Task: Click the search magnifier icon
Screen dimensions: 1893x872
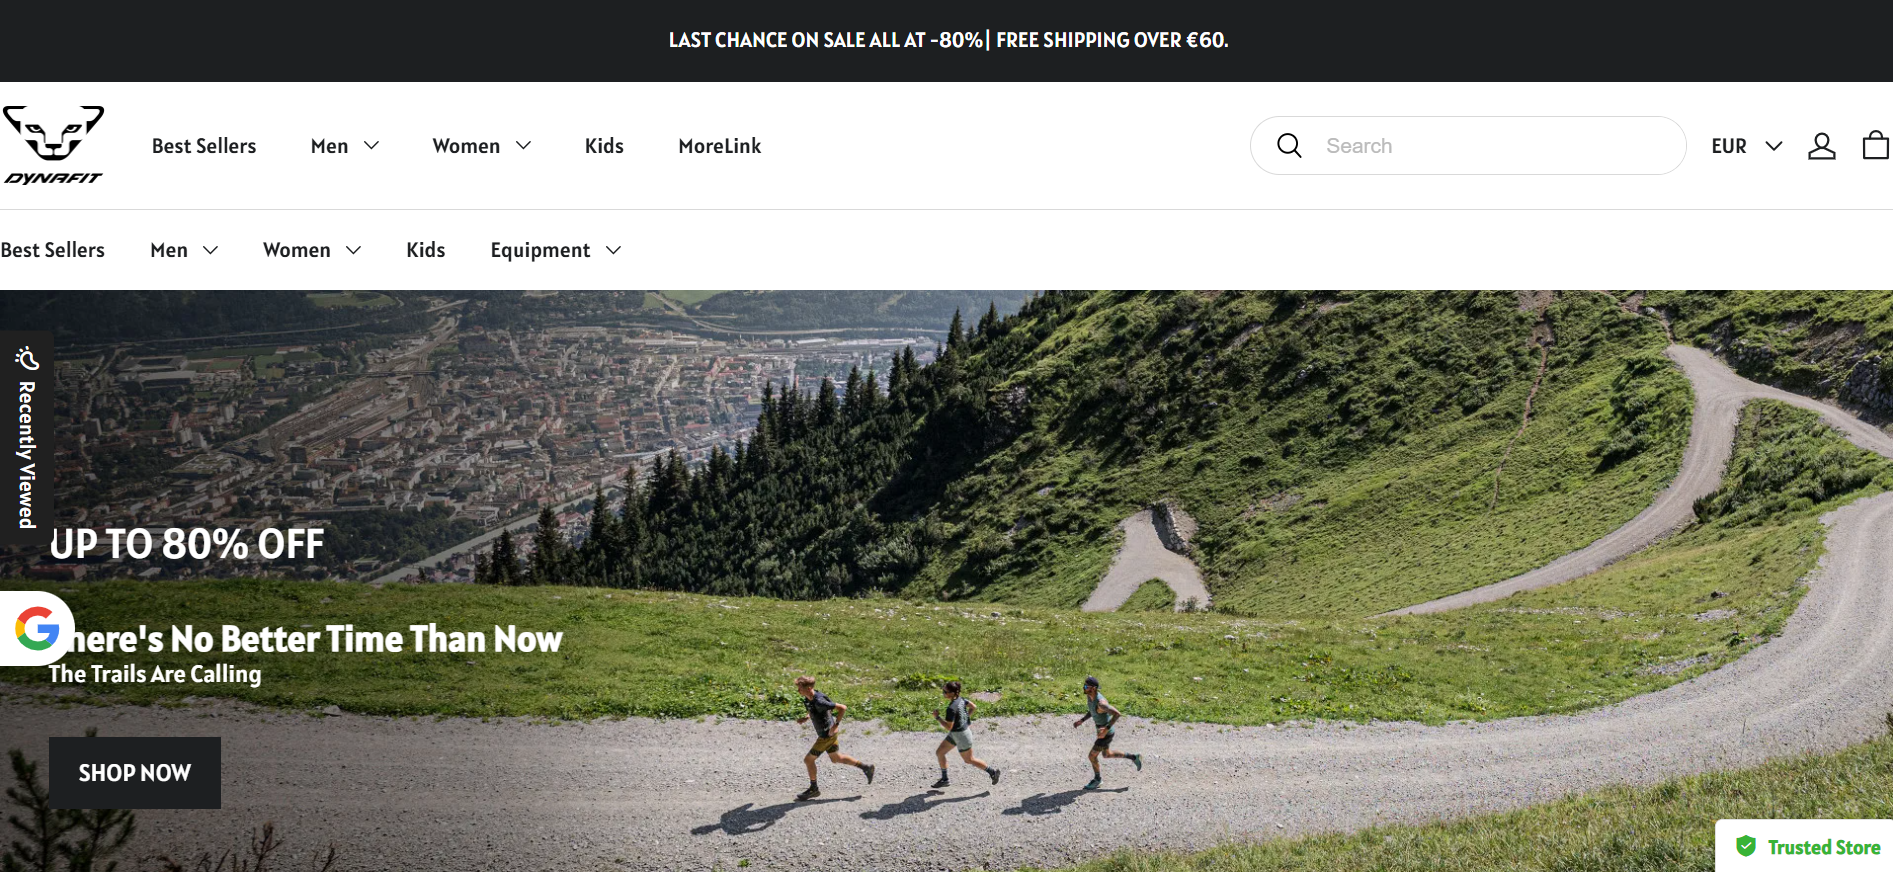Action: pyautogui.click(x=1289, y=146)
